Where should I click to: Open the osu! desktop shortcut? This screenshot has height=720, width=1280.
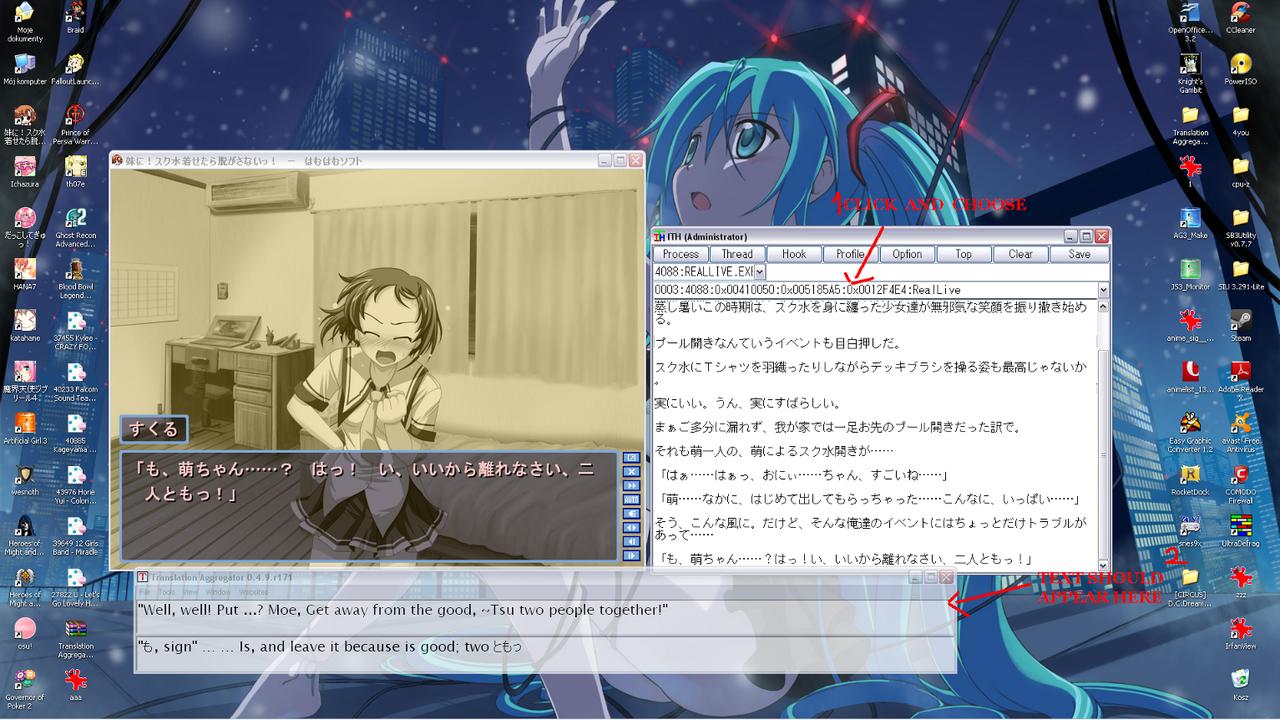[x=24, y=630]
